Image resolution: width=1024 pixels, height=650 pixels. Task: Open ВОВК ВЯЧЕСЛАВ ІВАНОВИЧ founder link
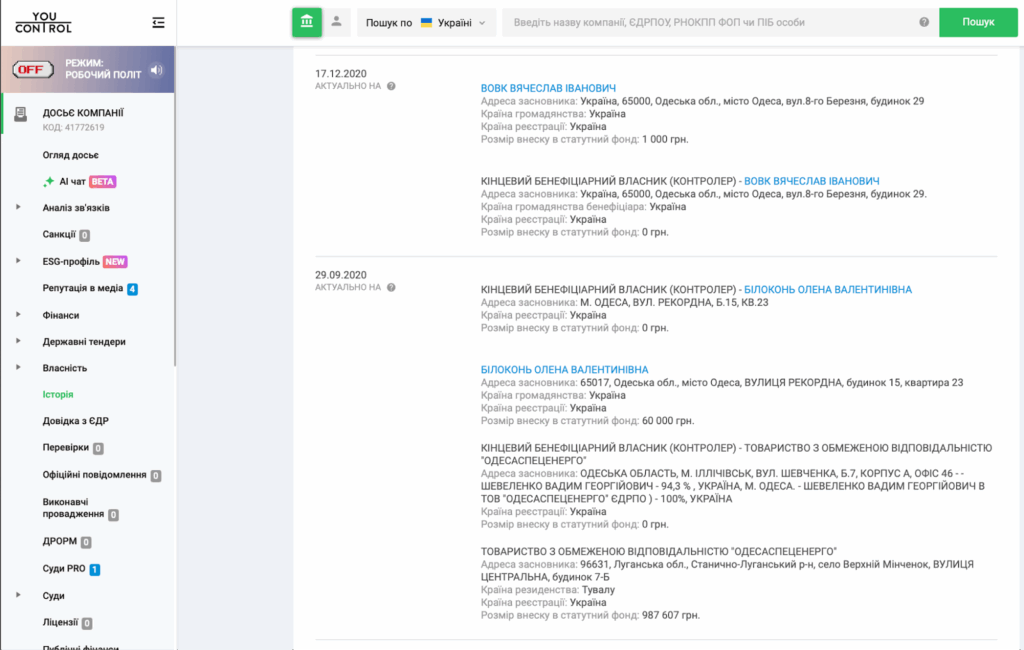click(x=548, y=88)
